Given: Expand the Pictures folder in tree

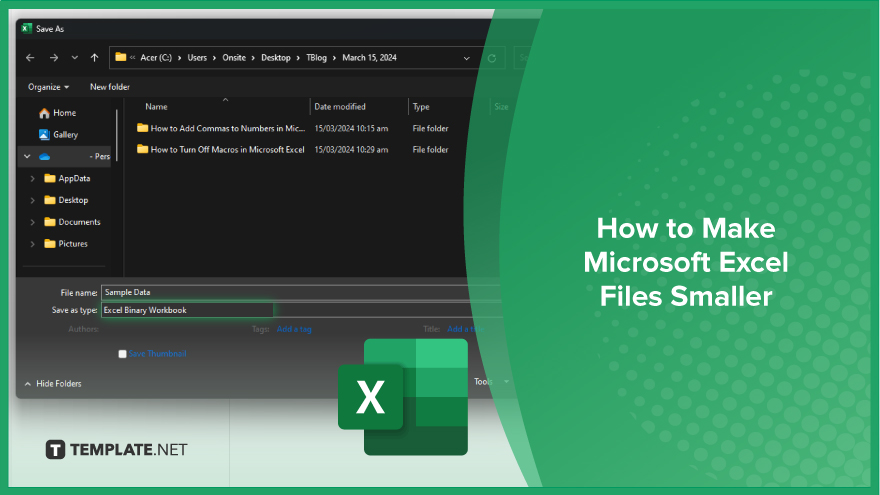Looking at the screenshot, I should point(33,244).
